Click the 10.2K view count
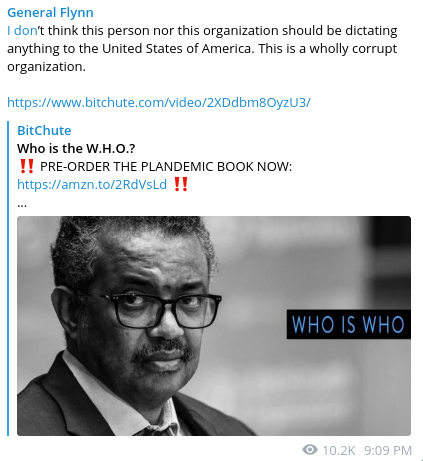Screen dimensions: 423x461 tap(339, 450)
